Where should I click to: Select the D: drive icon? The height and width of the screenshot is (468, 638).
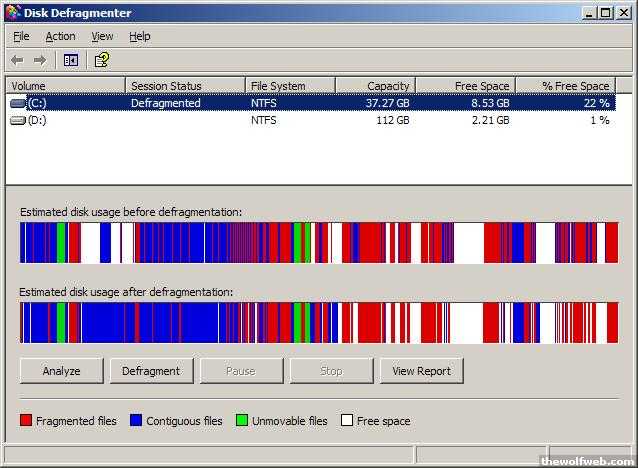[x=17, y=120]
